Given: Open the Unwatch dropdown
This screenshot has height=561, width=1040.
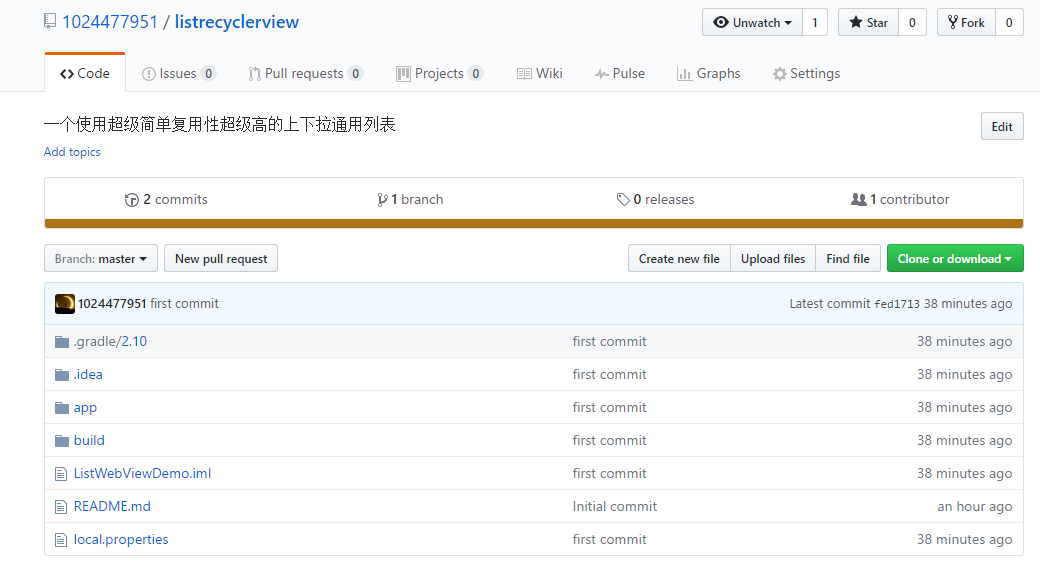Looking at the screenshot, I should coord(752,23).
